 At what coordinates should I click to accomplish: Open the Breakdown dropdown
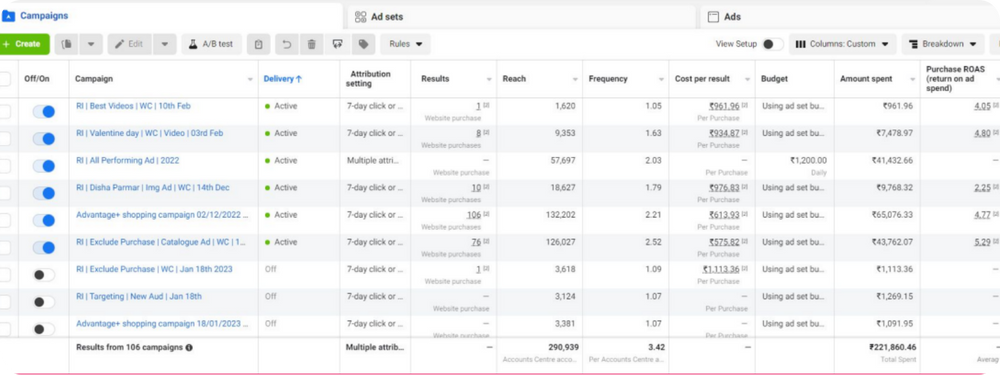click(x=943, y=44)
